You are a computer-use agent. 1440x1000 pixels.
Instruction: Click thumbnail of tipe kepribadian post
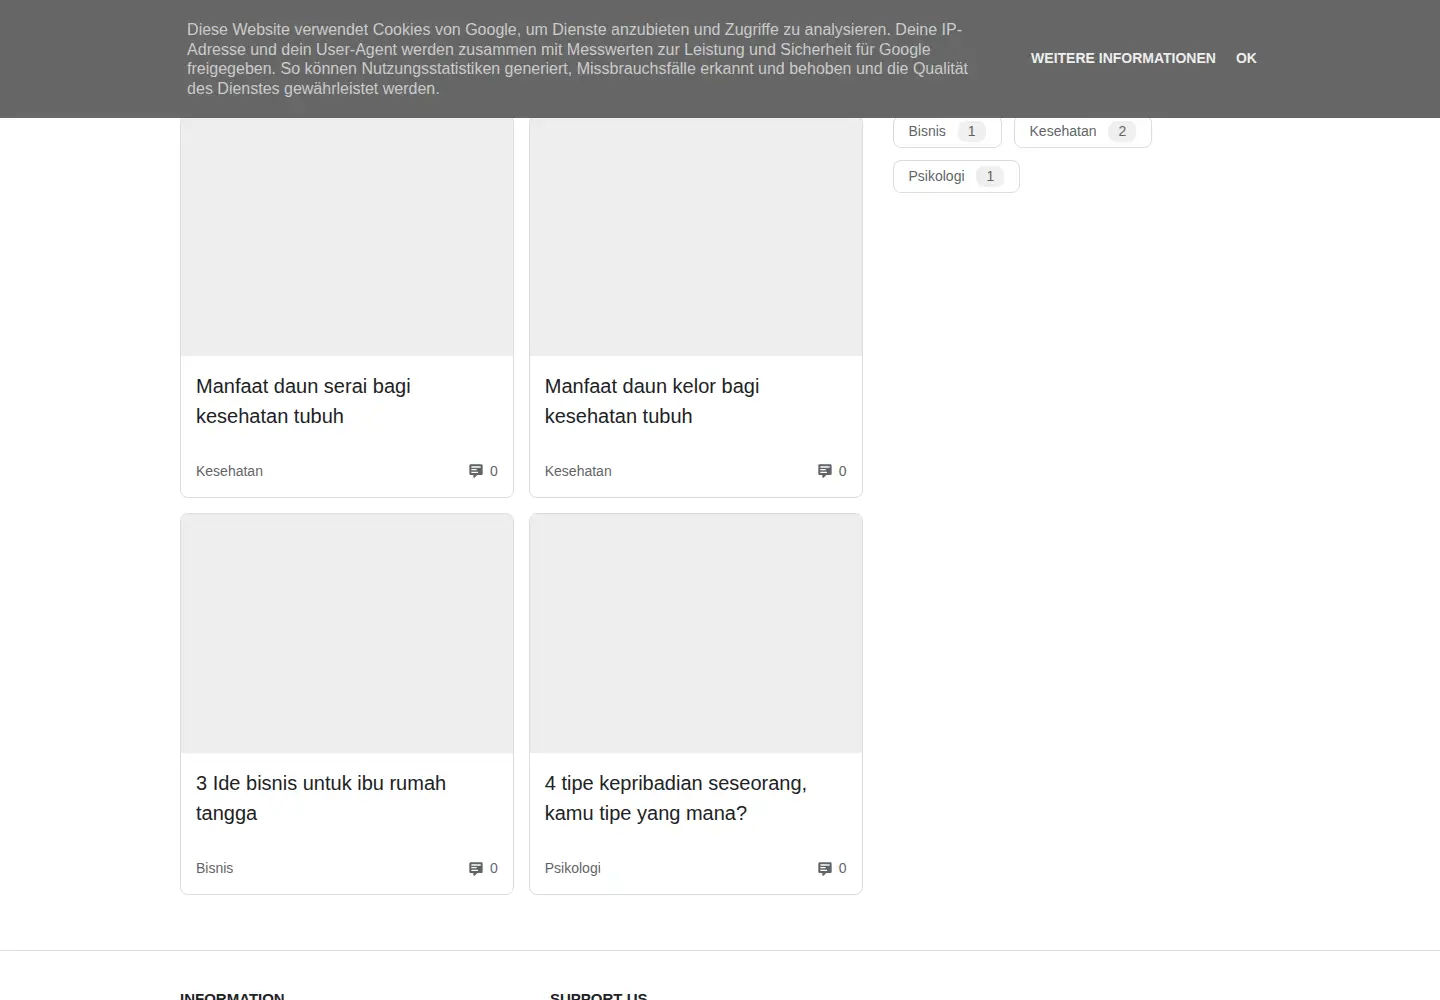pos(696,634)
